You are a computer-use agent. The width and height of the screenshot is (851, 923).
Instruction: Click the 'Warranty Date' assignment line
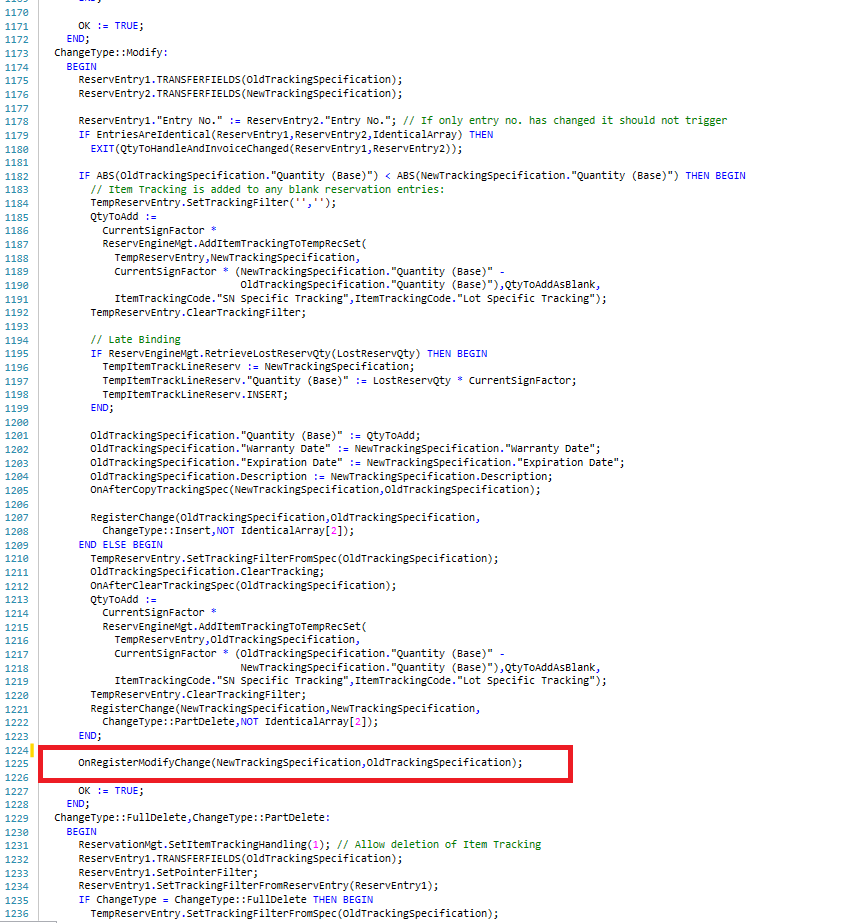[345, 449]
